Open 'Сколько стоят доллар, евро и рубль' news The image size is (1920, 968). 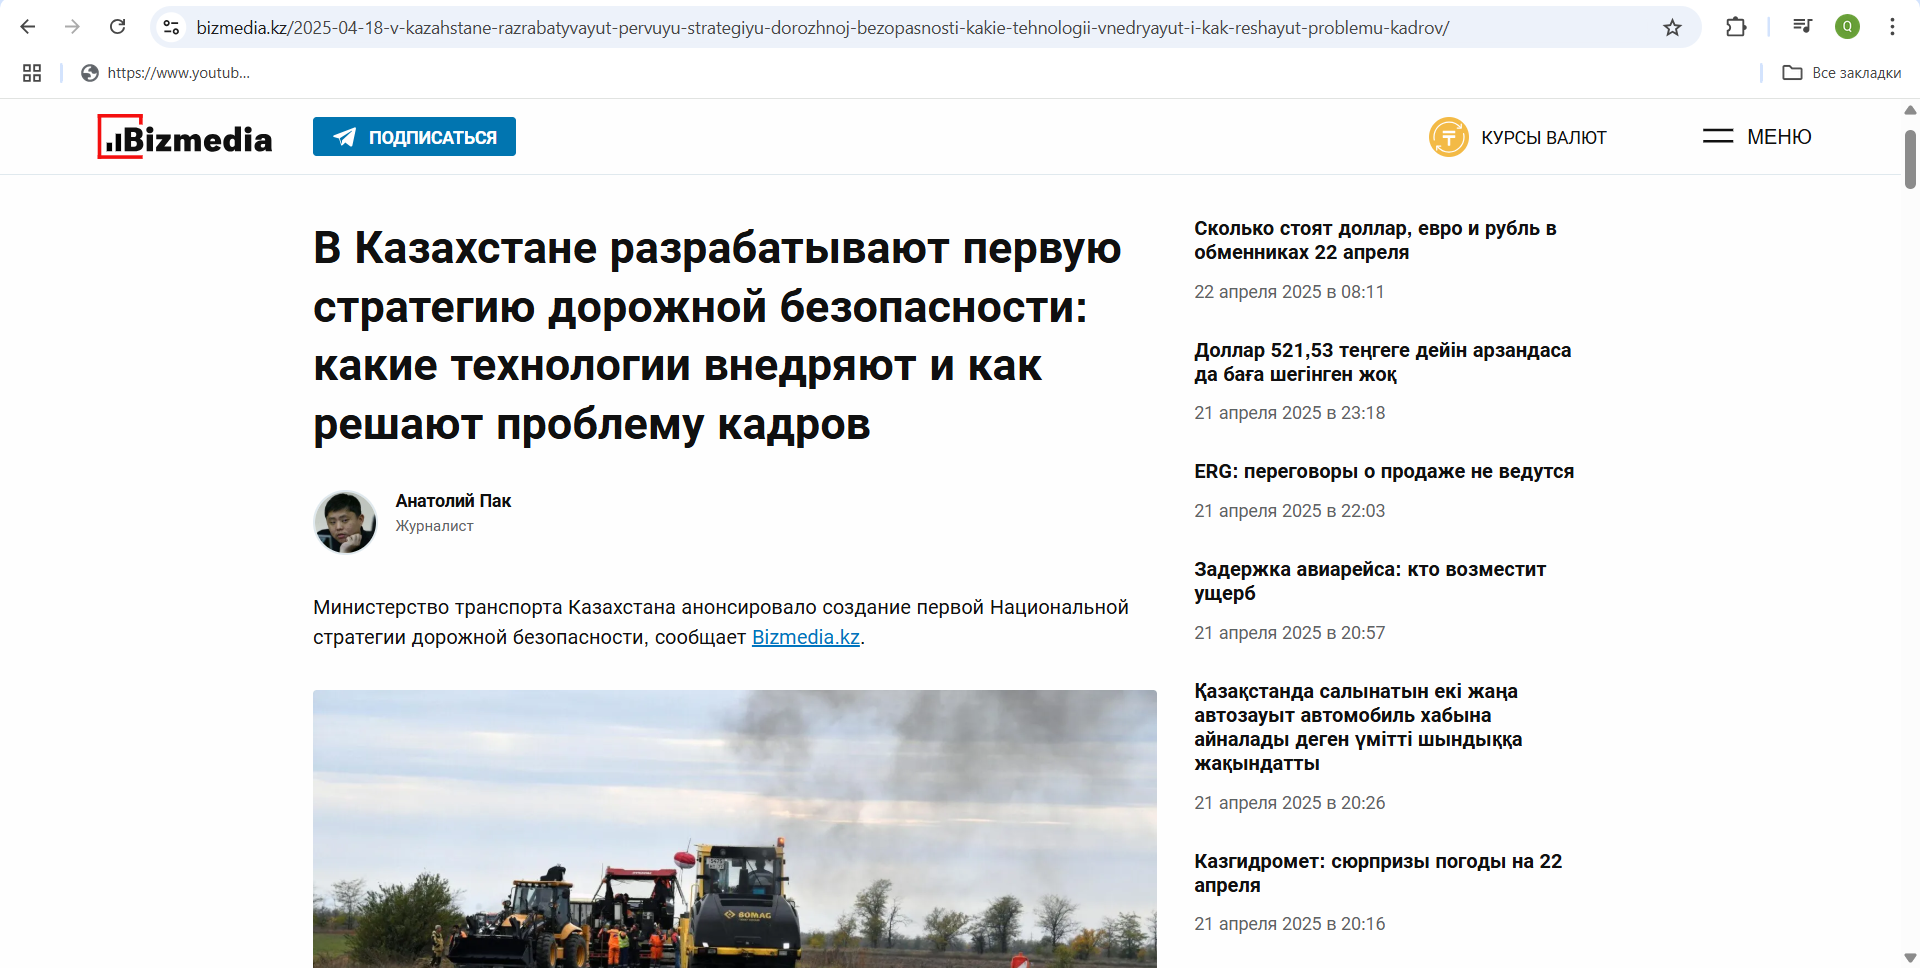1375,240
